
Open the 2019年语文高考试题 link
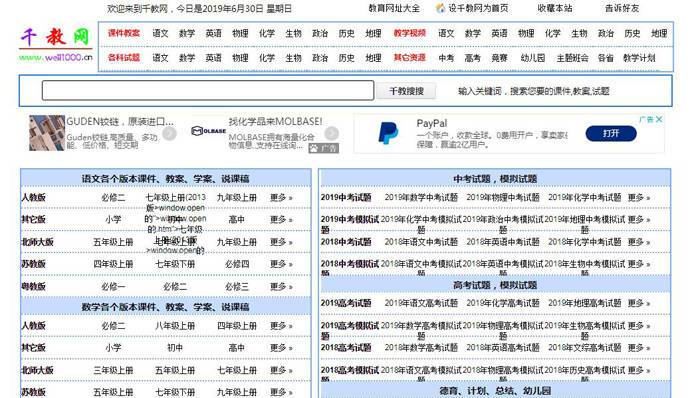tap(421, 303)
